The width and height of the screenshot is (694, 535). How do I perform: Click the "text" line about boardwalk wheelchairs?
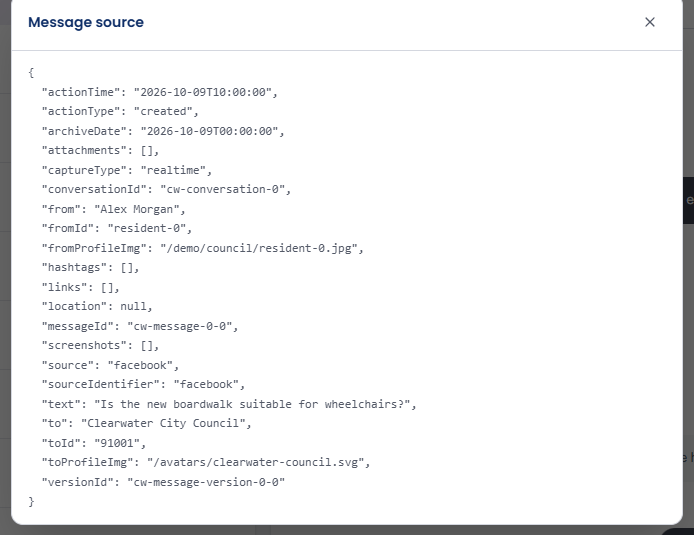pos(229,404)
